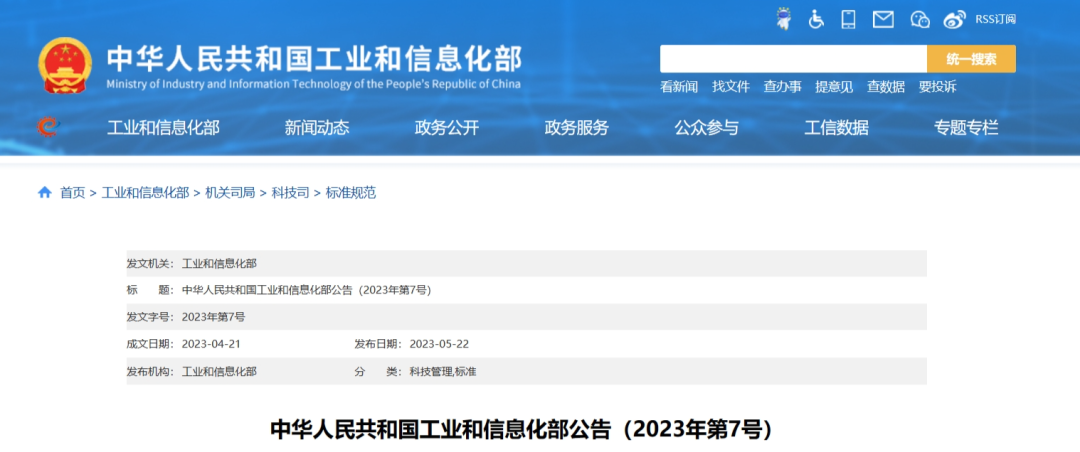This screenshot has height=452, width=1080.
Task: Open 政务服务 navigation menu item
Action: tap(577, 127)
